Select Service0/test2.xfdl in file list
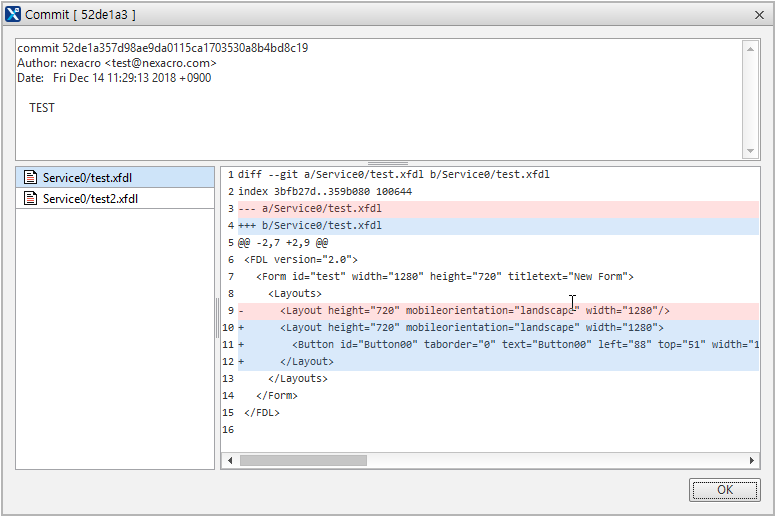This screenshot has width=776, height=517. pyautogui.click(x=90, y=199)
